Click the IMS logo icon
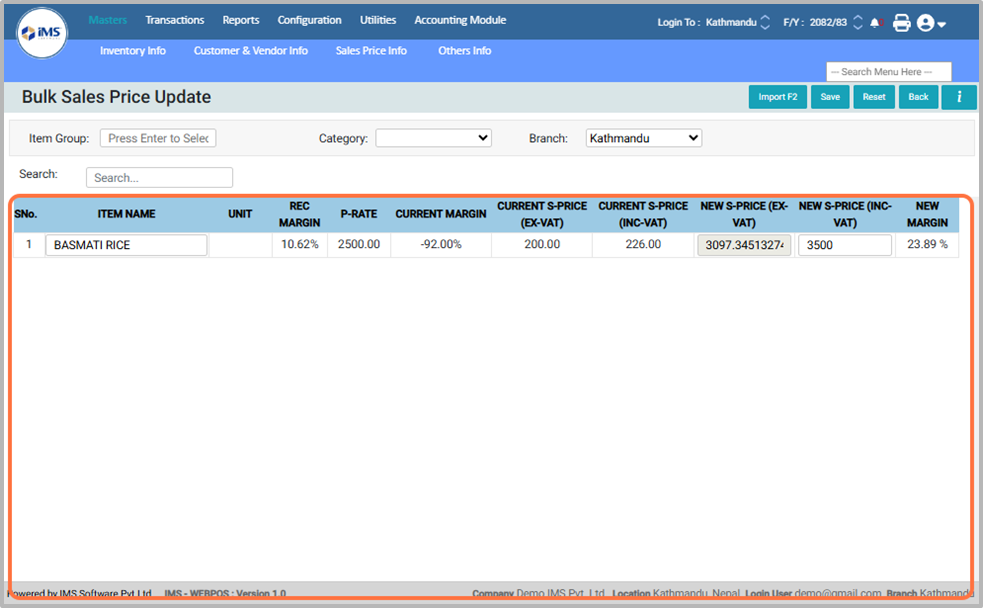Image resolution: width=983 pixels, height=608 pixels. tap(43, 33)
